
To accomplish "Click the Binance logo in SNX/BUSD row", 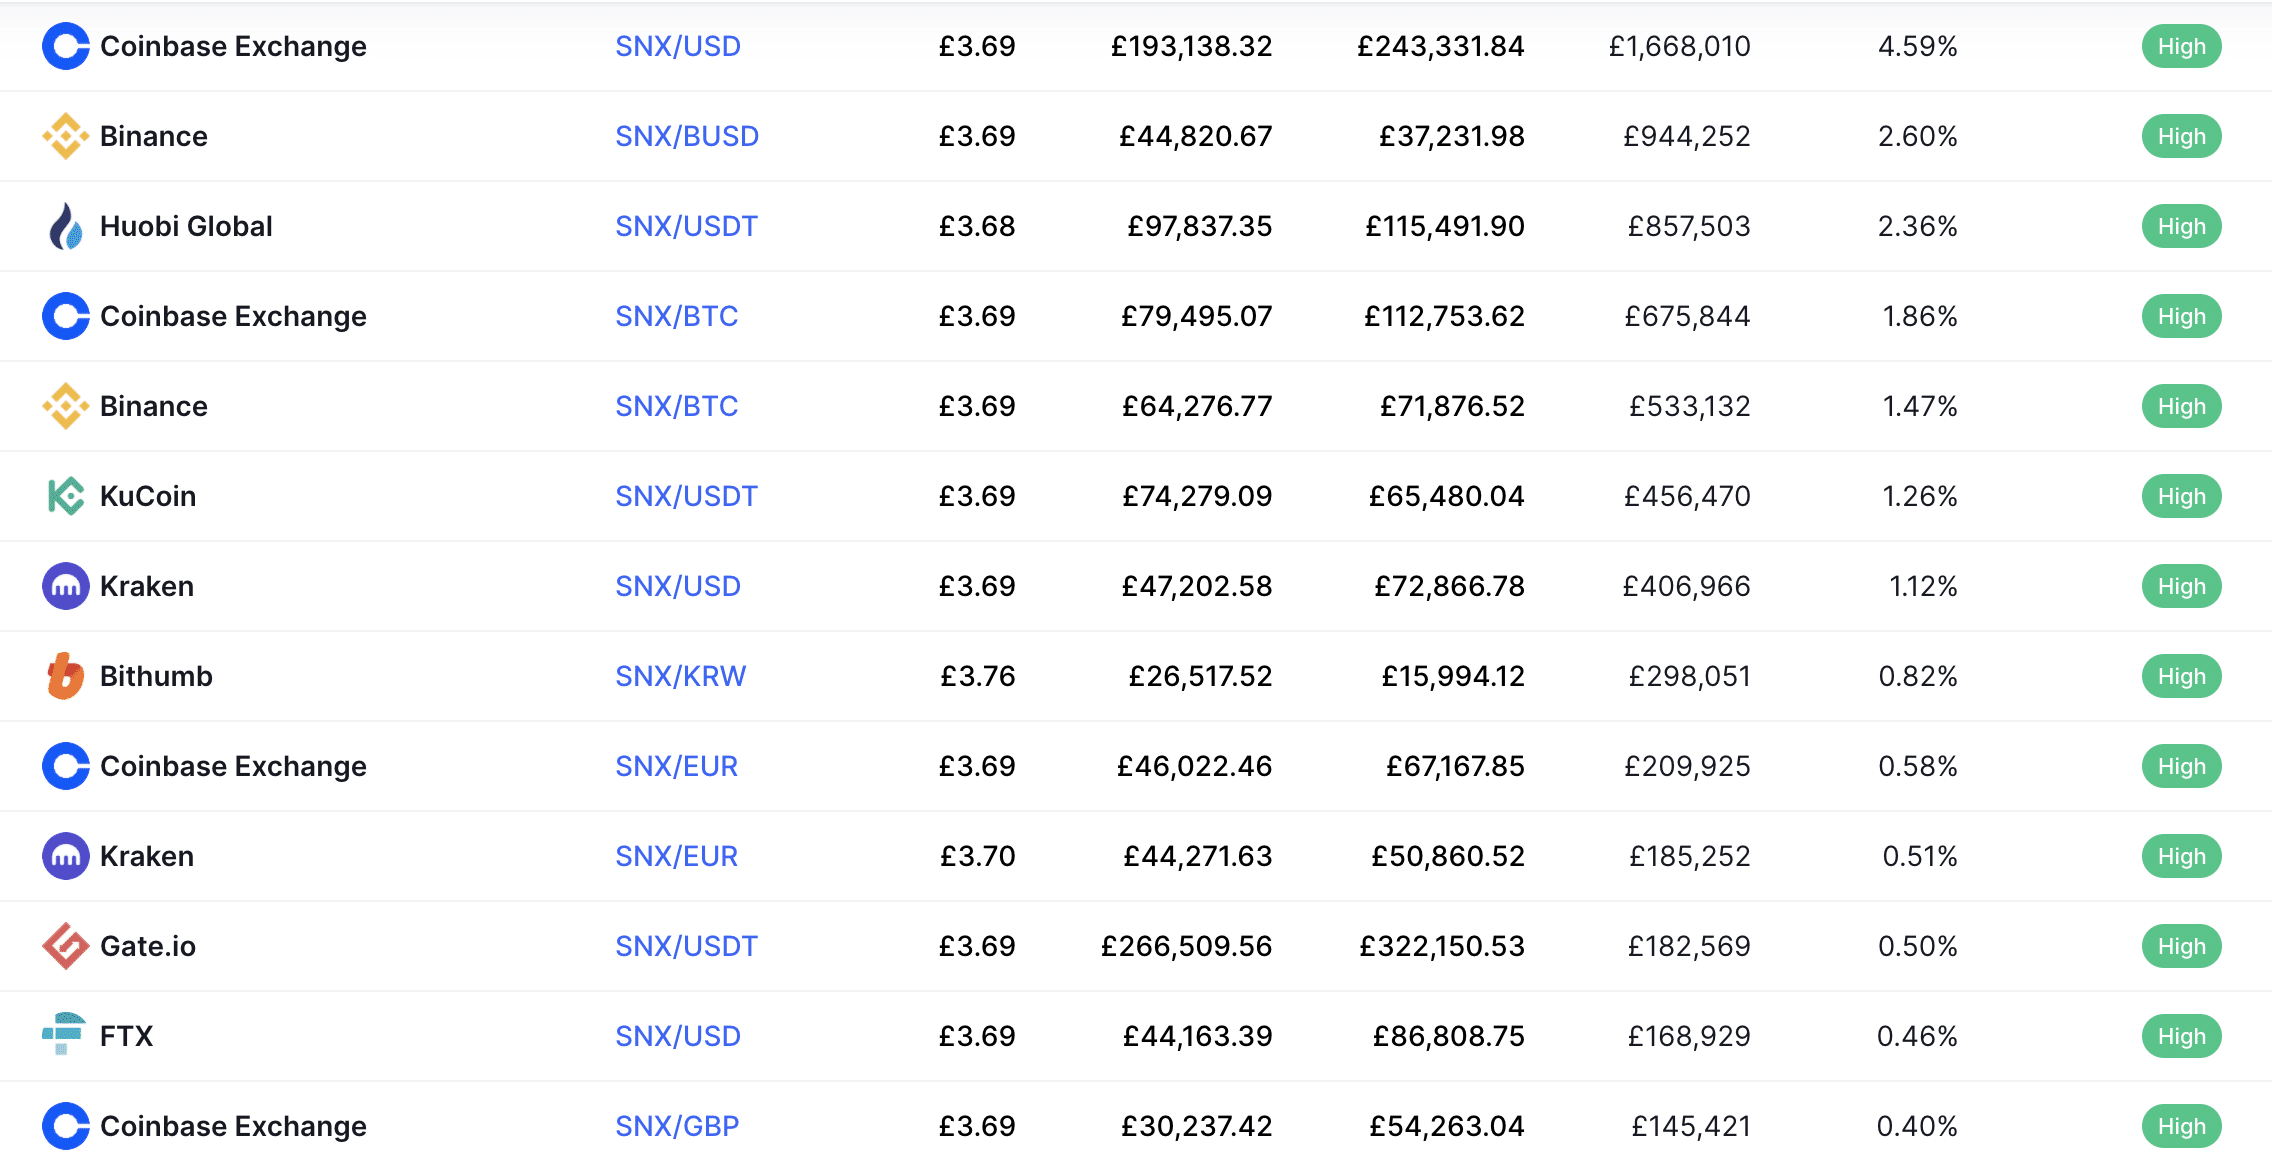I will pos(65,136).
